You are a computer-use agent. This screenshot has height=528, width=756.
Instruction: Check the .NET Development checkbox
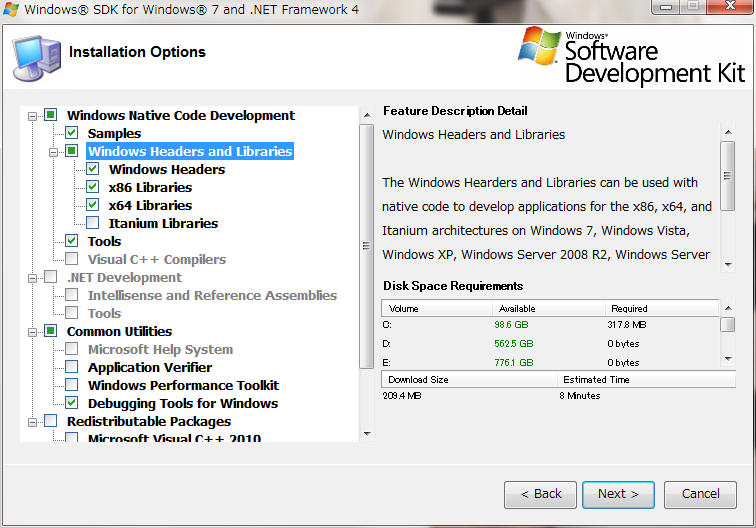(51, 277)
